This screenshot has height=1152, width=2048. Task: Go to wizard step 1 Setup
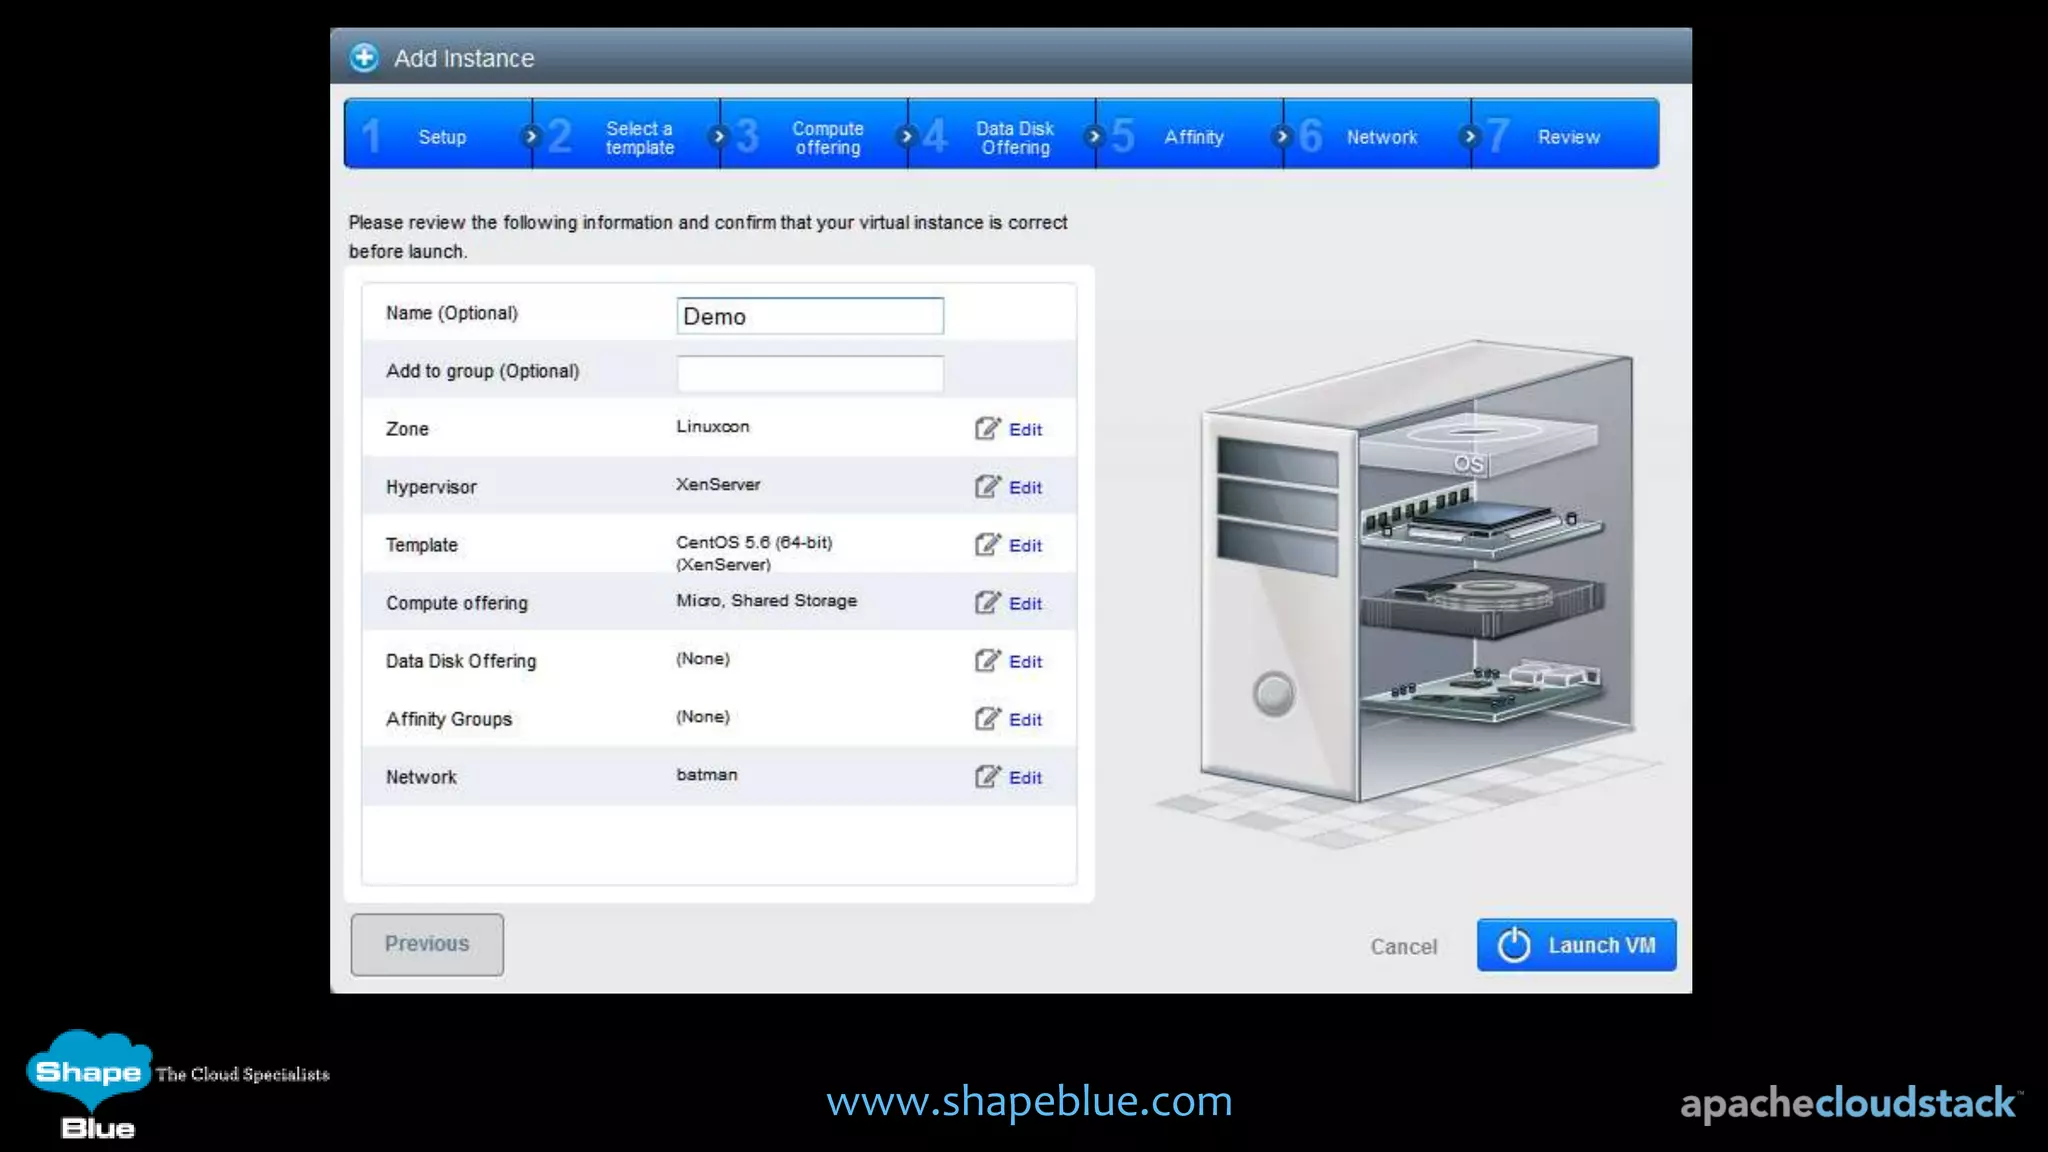point(438,134)
